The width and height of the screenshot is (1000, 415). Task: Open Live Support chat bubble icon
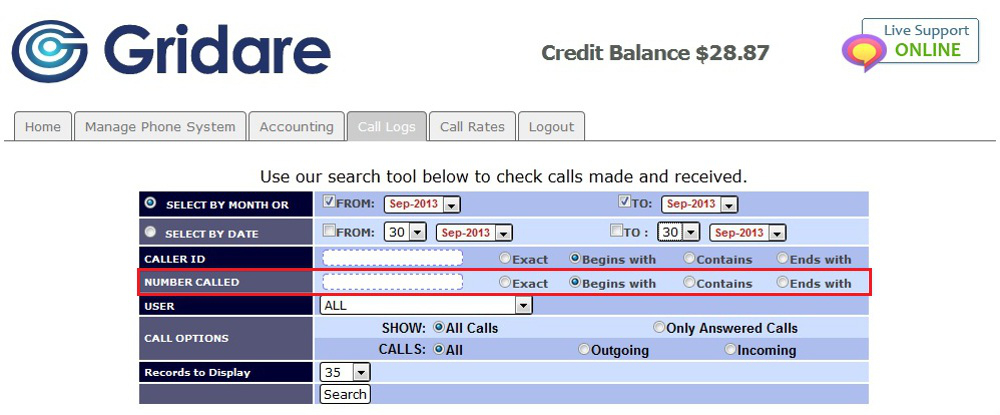[x=863, y=53]
